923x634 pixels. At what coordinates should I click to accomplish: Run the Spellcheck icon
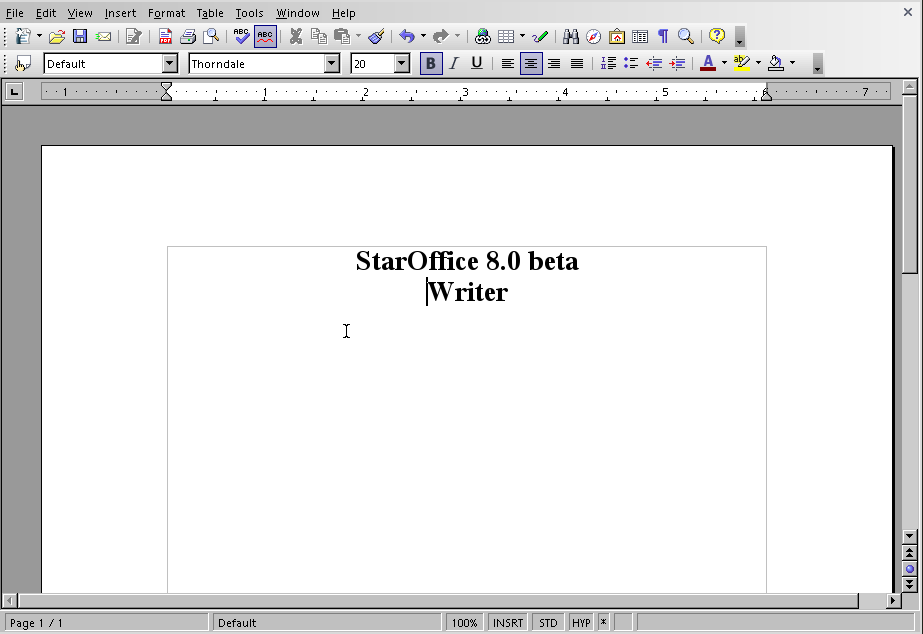click(241, 36)
